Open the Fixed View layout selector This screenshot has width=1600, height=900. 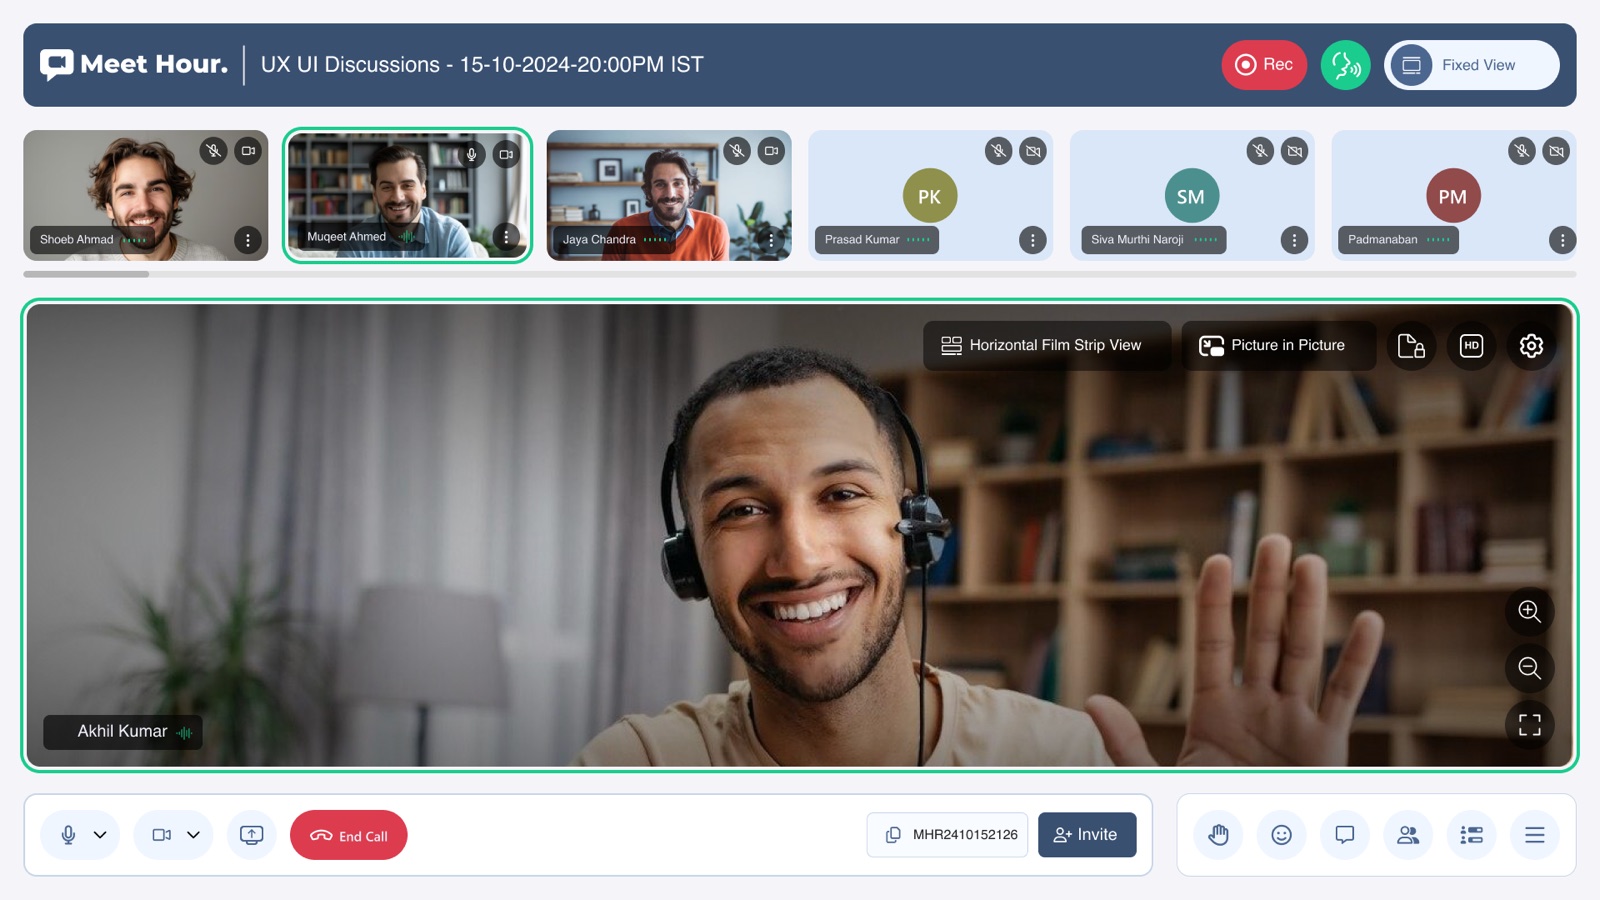pyautogui.click(x=1471, y=65)
